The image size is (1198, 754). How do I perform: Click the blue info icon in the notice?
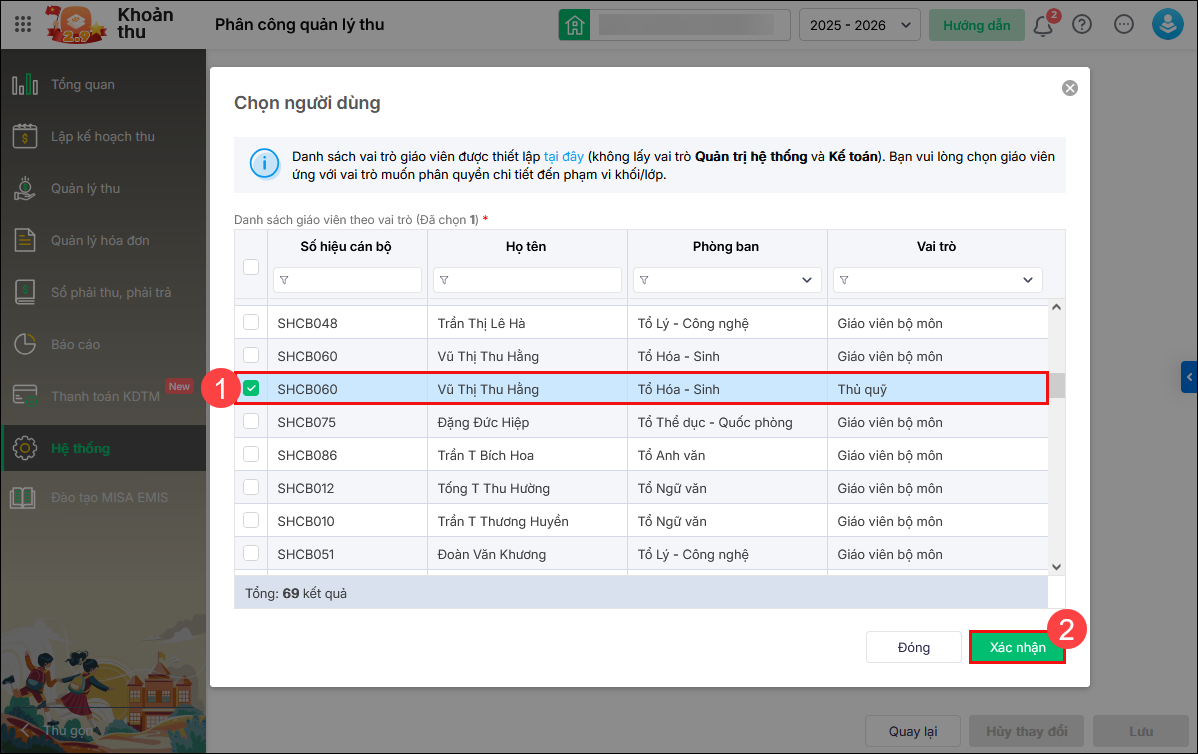264,163
